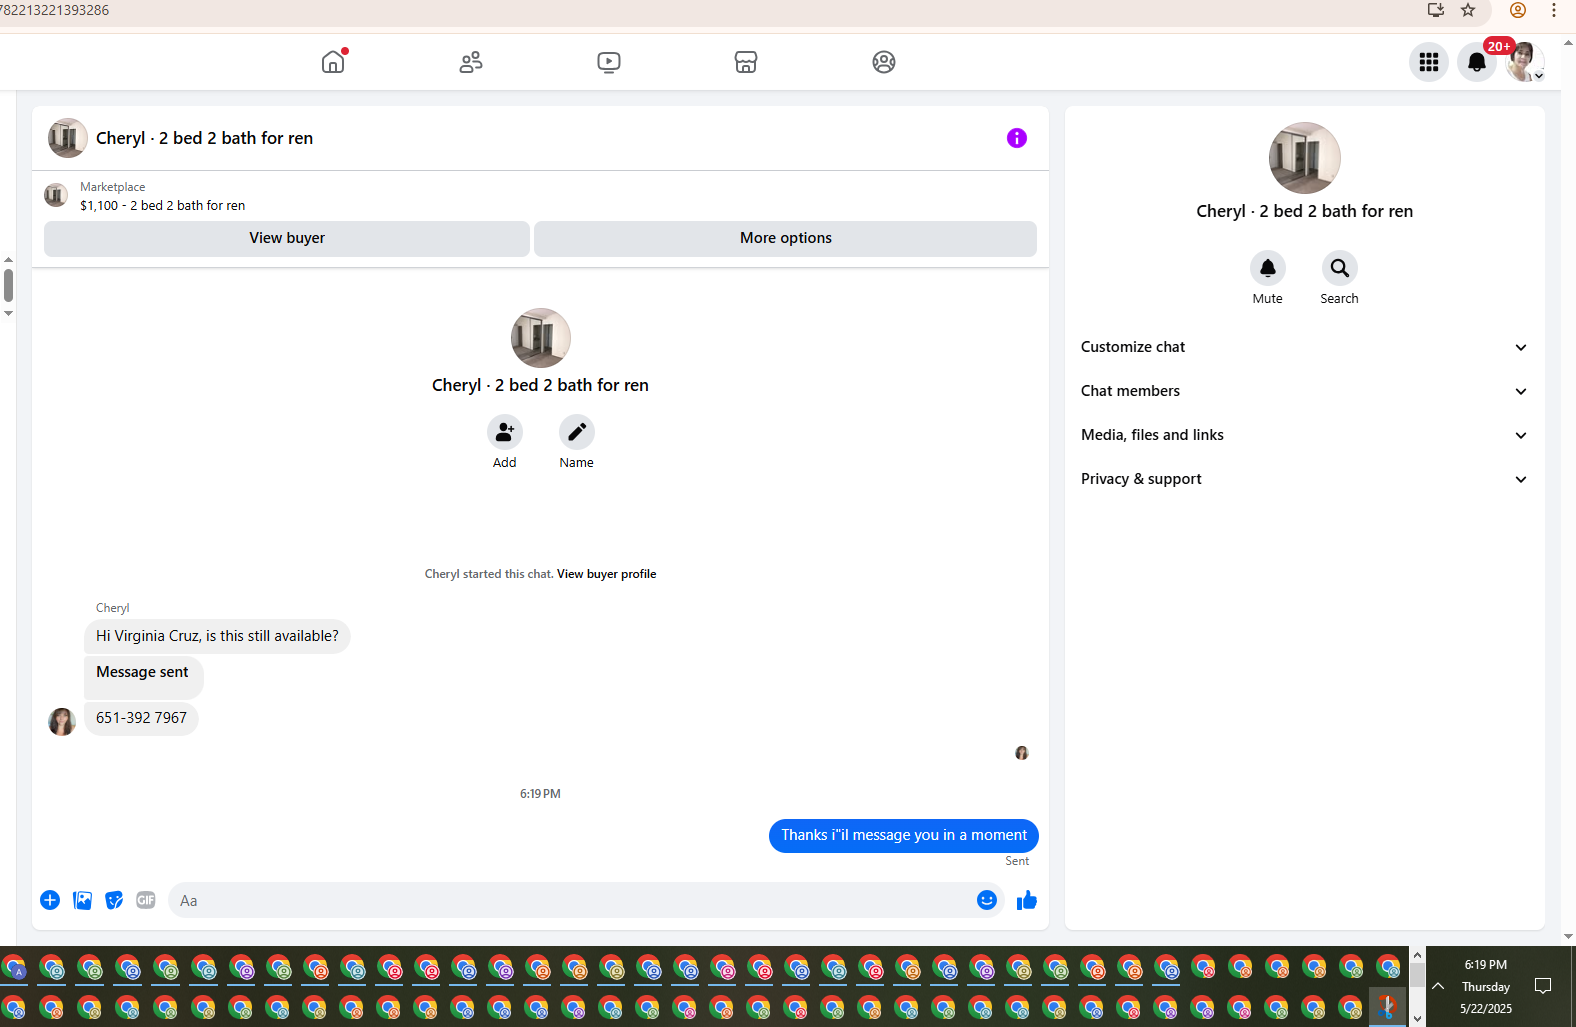Open the Friends icon in top navigation
Screen dimensions: 1576x1027
click(471, 62)
